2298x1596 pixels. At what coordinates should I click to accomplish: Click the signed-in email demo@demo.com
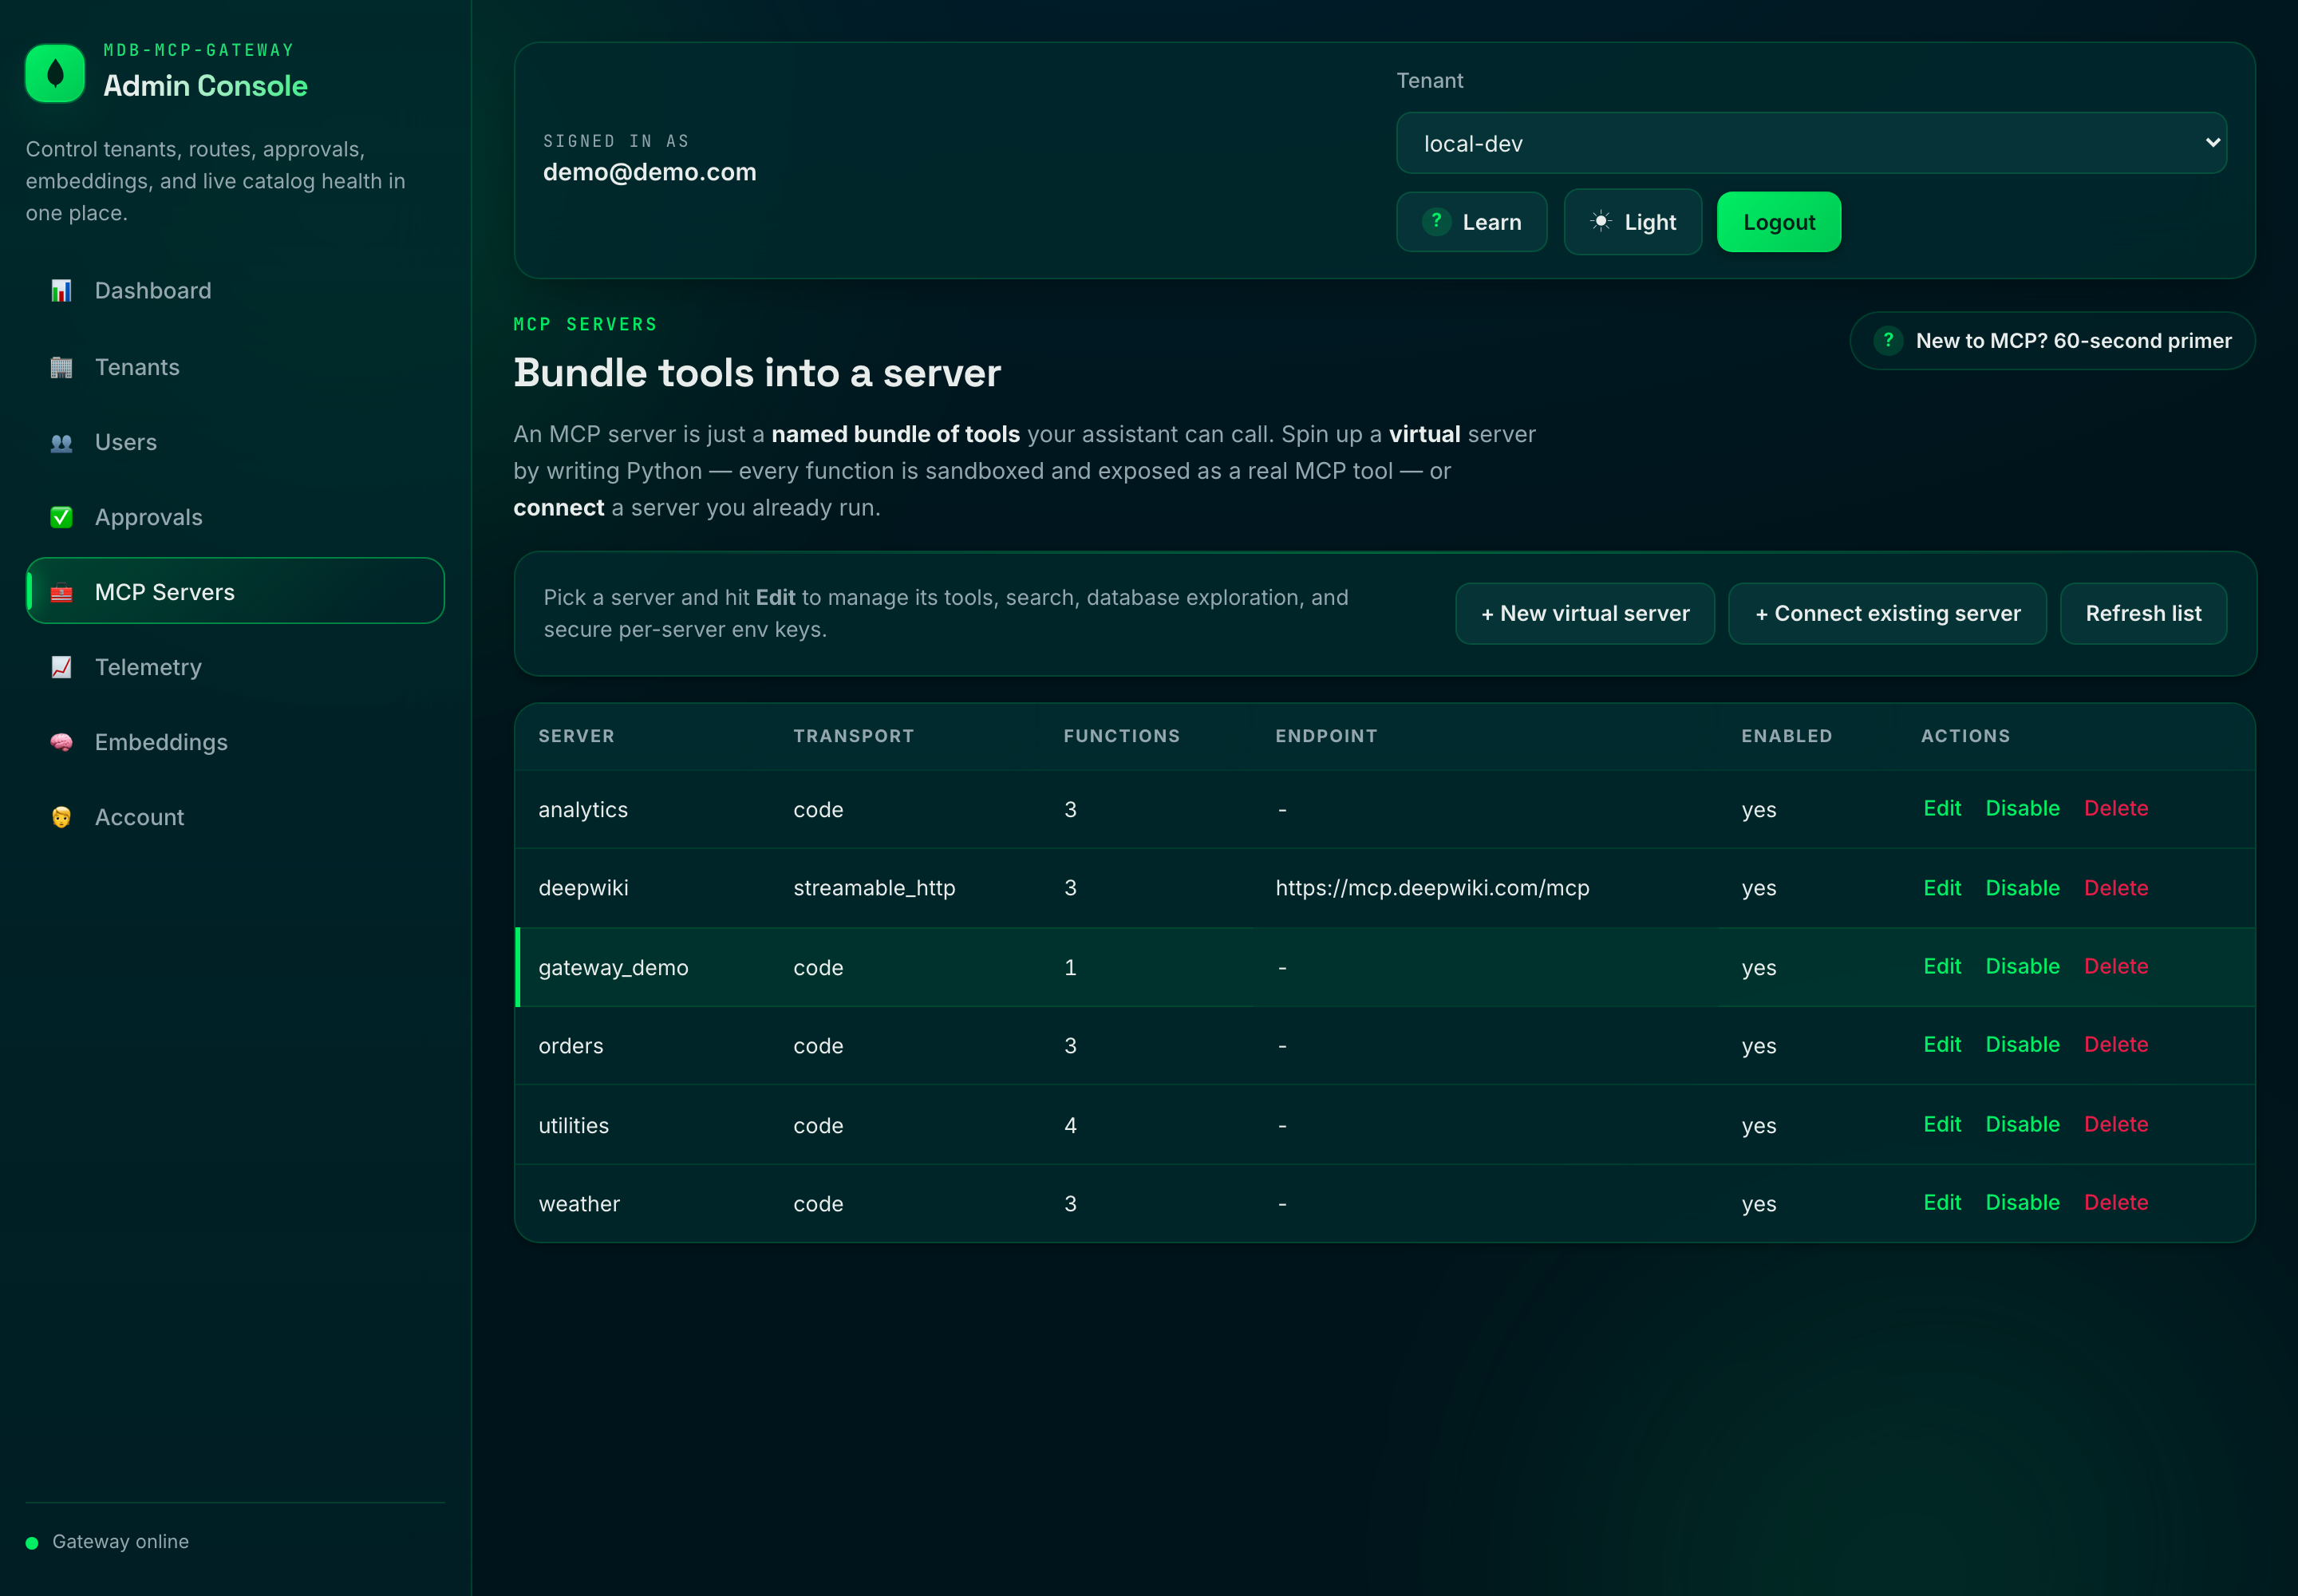(649, 172)
